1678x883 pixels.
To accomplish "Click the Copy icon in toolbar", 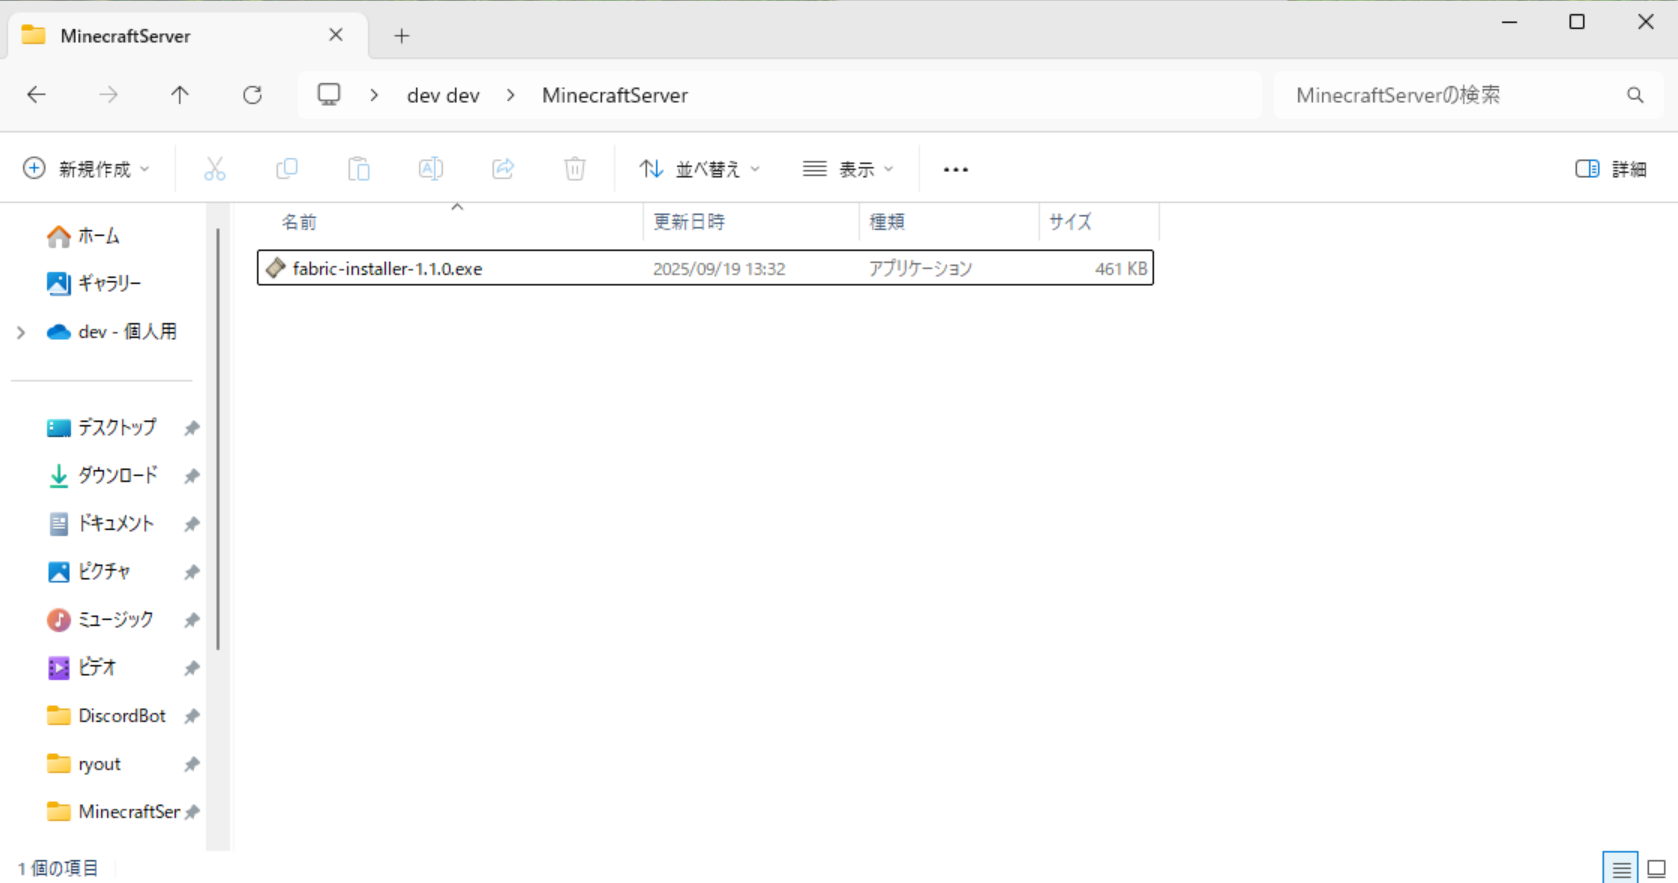I will click(x=287, y=169).
